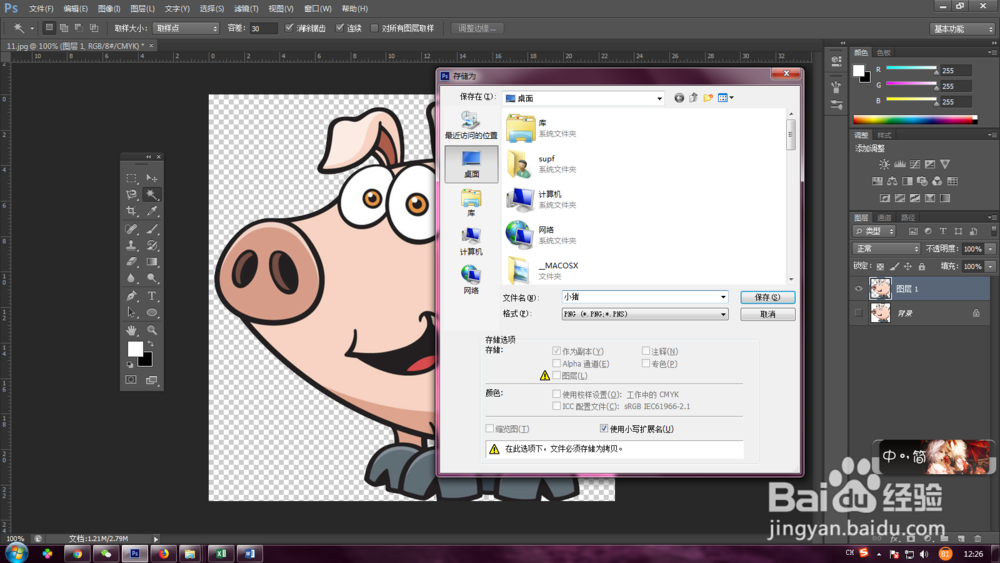Select the Ellipse shape tool
This screenshot has width=1000, height=563.
(x=152, y=312)
